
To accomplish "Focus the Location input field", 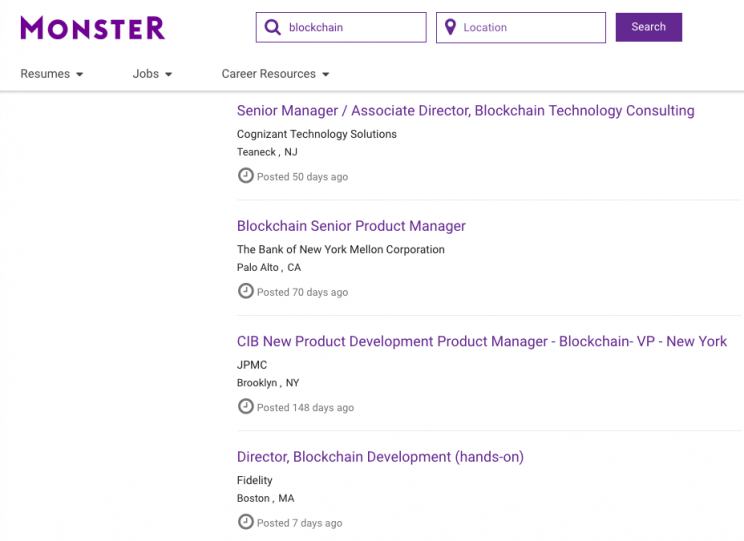I will tap(521, 28).
